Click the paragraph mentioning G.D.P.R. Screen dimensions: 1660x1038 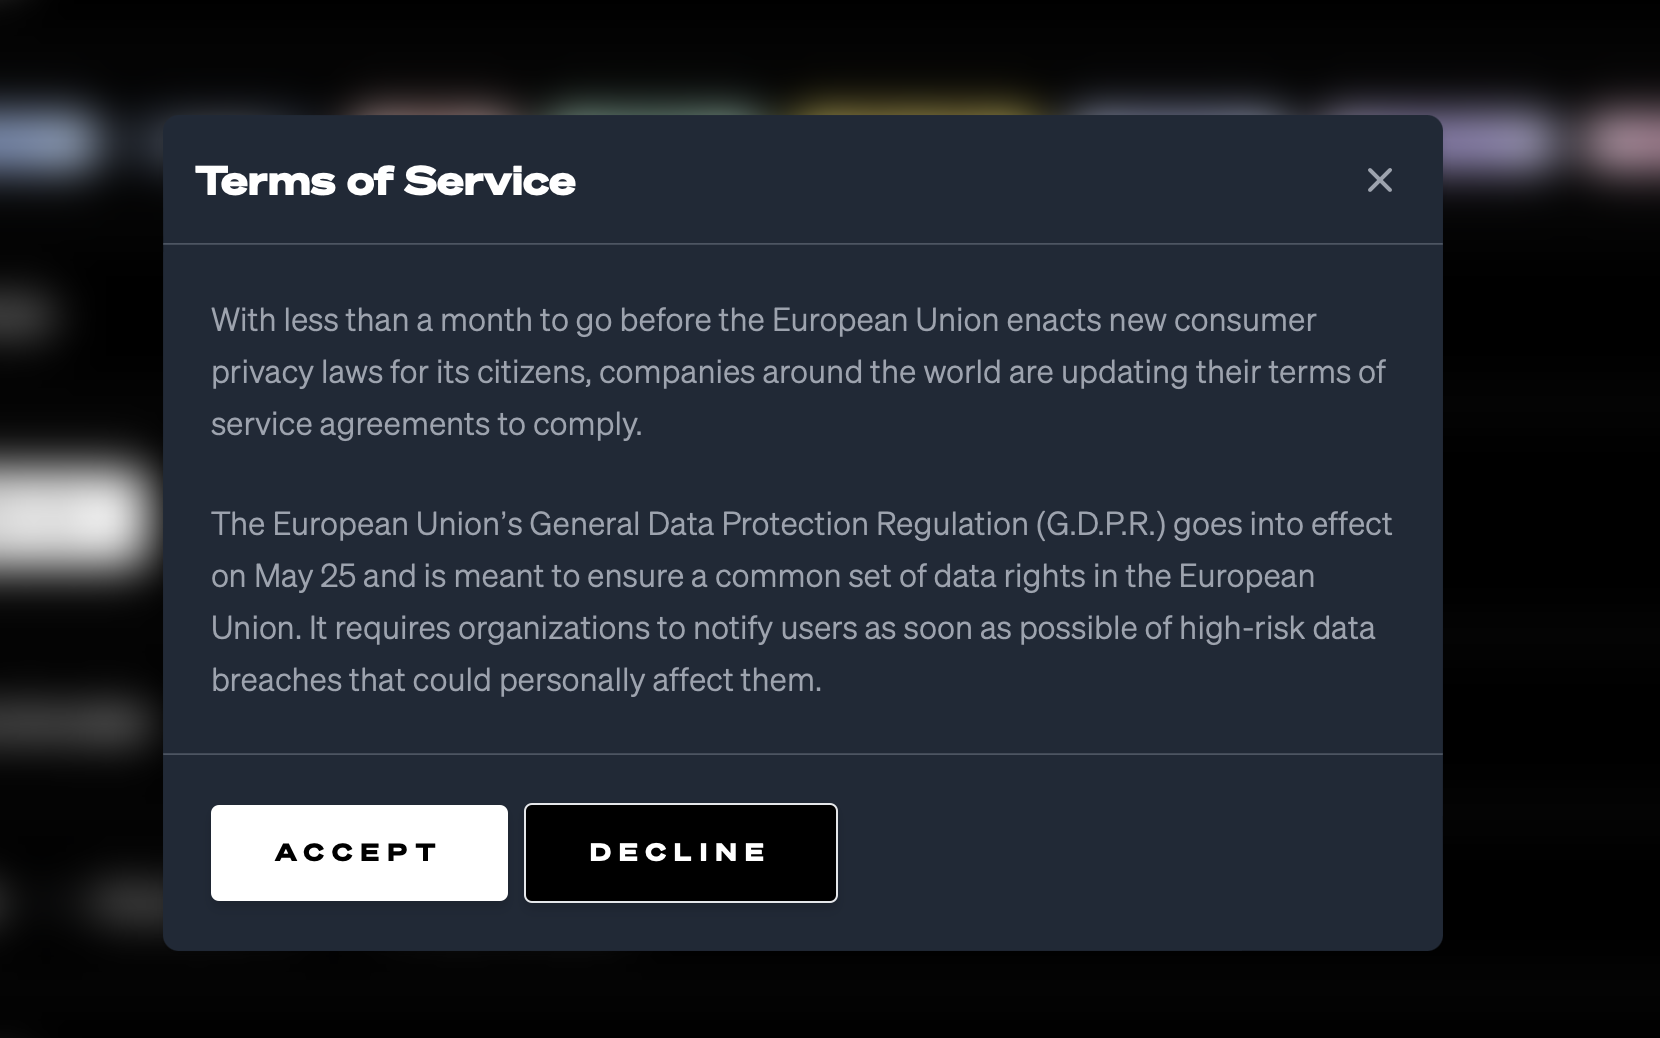800,600
